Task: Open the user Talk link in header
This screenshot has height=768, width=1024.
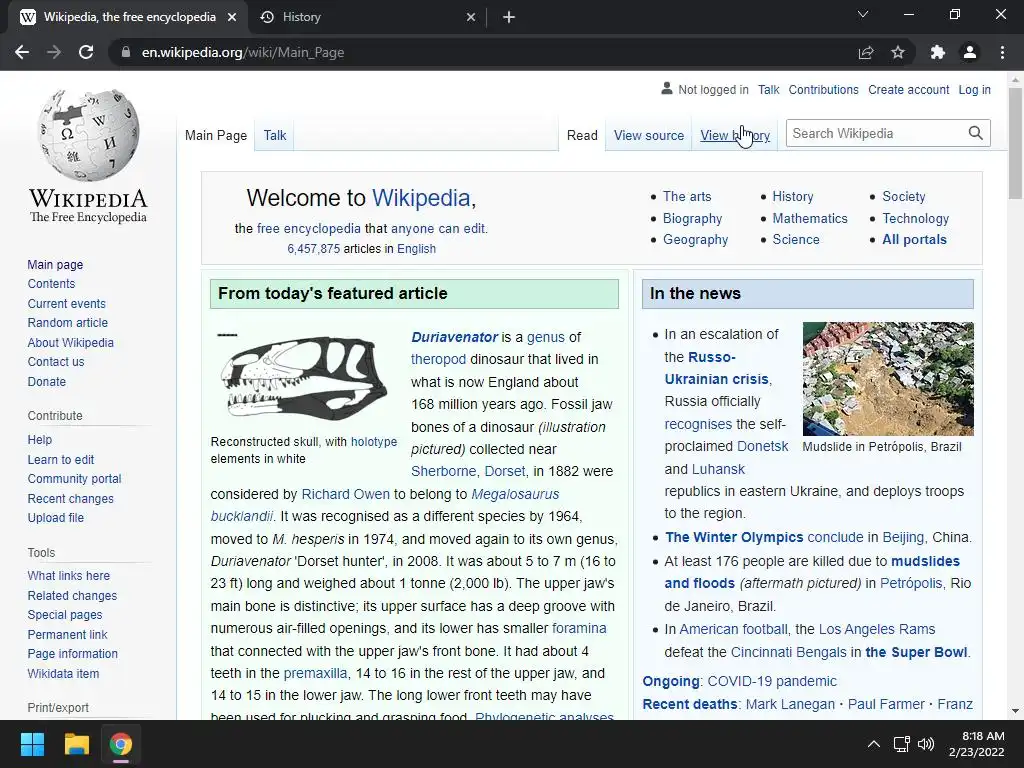Action: [x=769, y=89]
